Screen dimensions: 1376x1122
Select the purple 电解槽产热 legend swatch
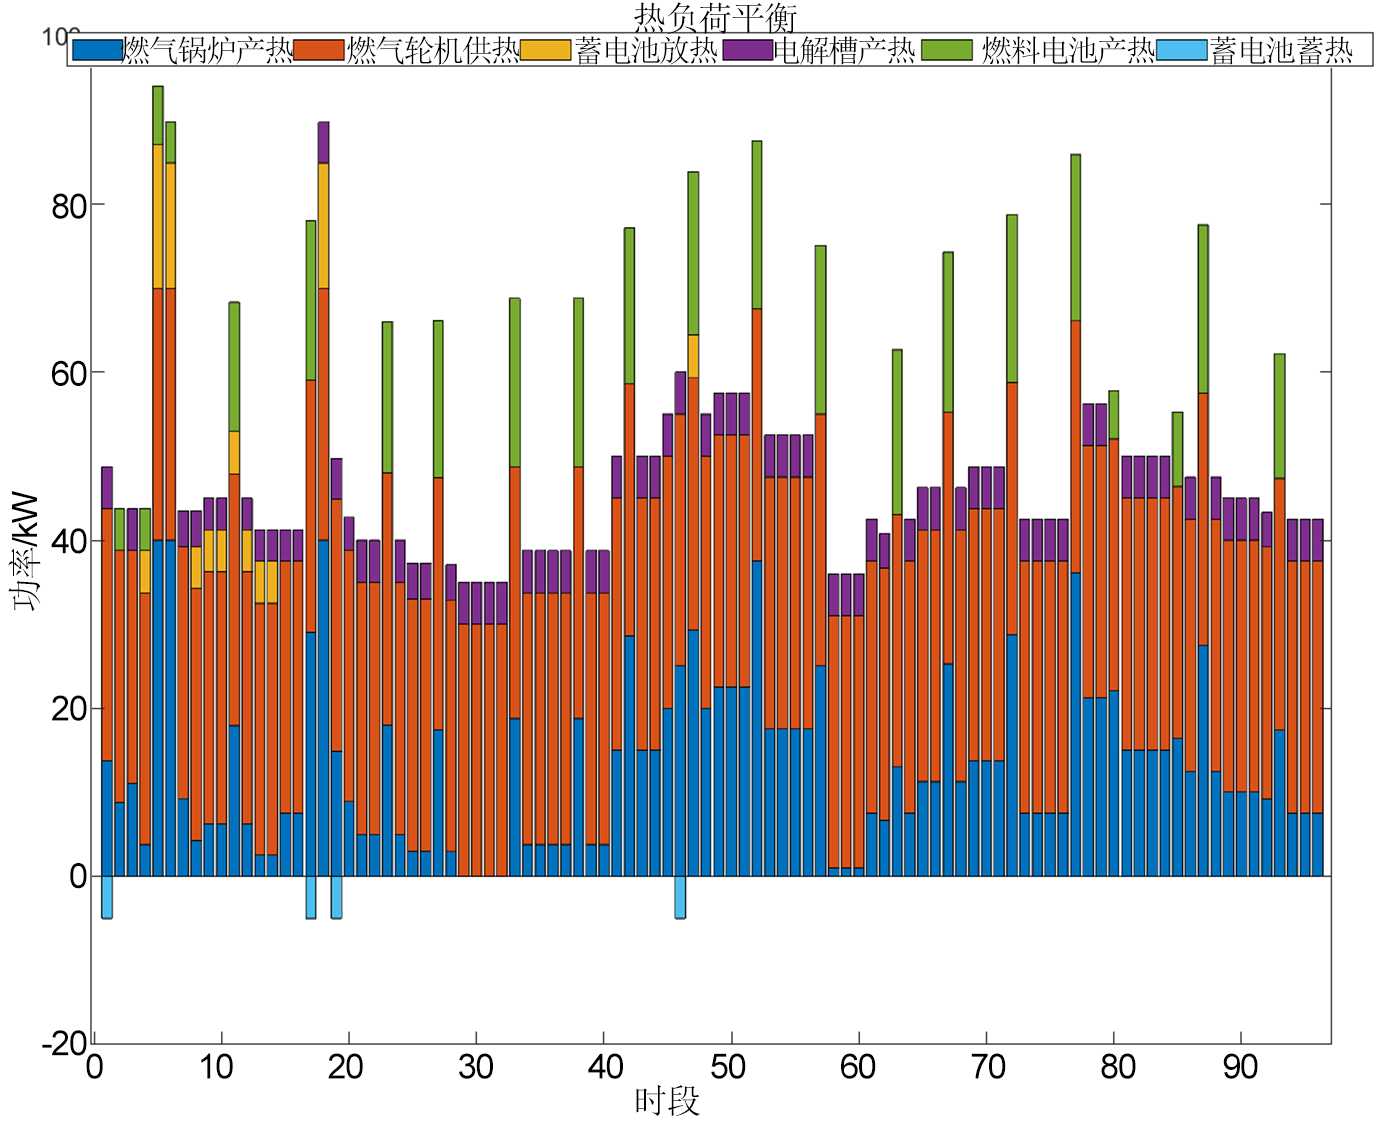(747, 50)
